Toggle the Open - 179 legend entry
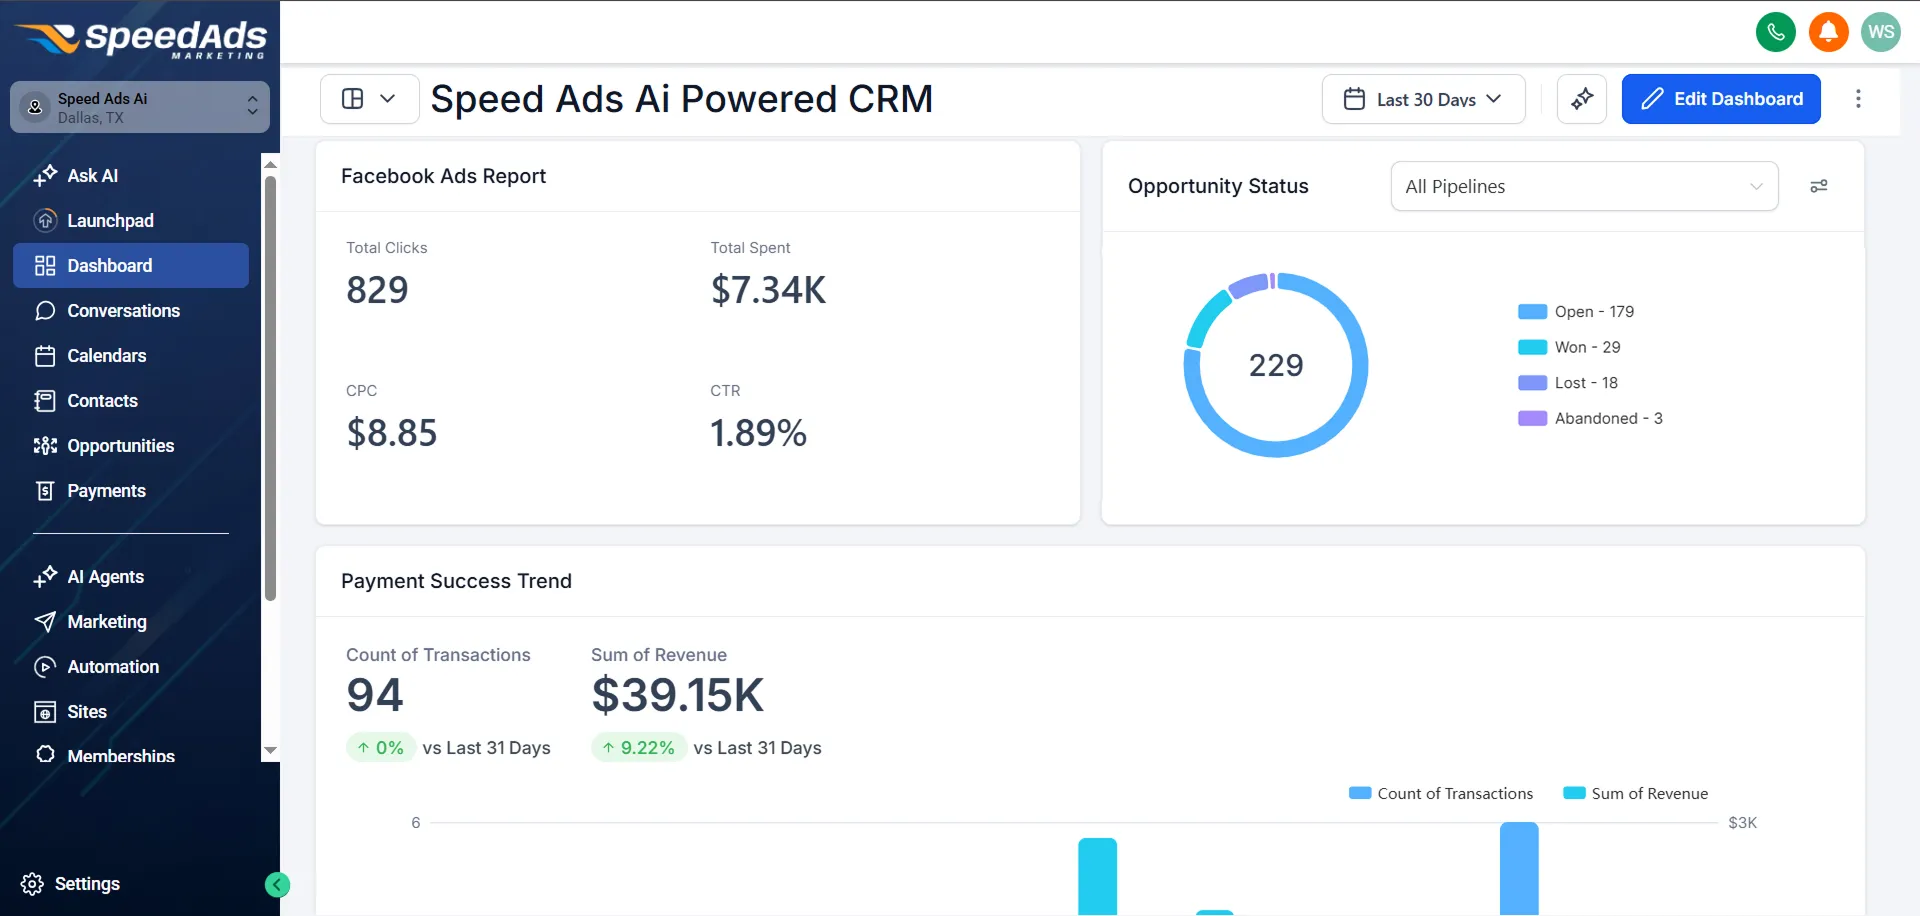 (x=1576, y=312)
